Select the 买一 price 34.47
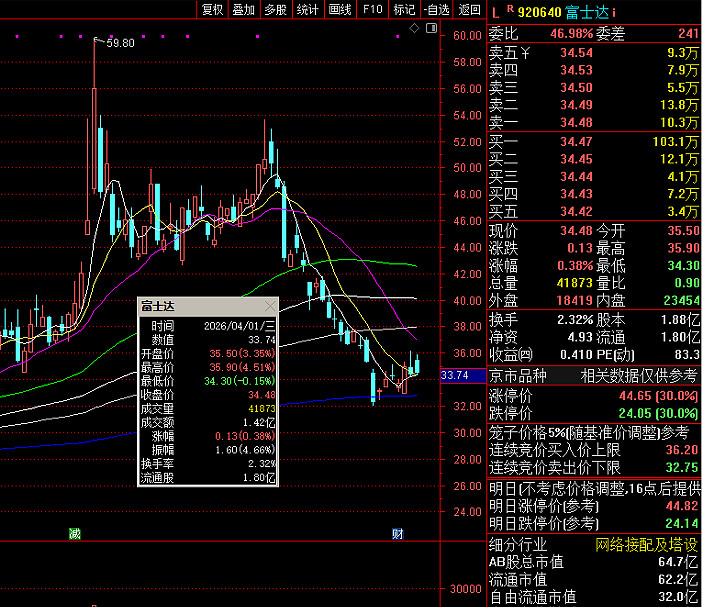702x607 pixels. (x=576, y=142)
